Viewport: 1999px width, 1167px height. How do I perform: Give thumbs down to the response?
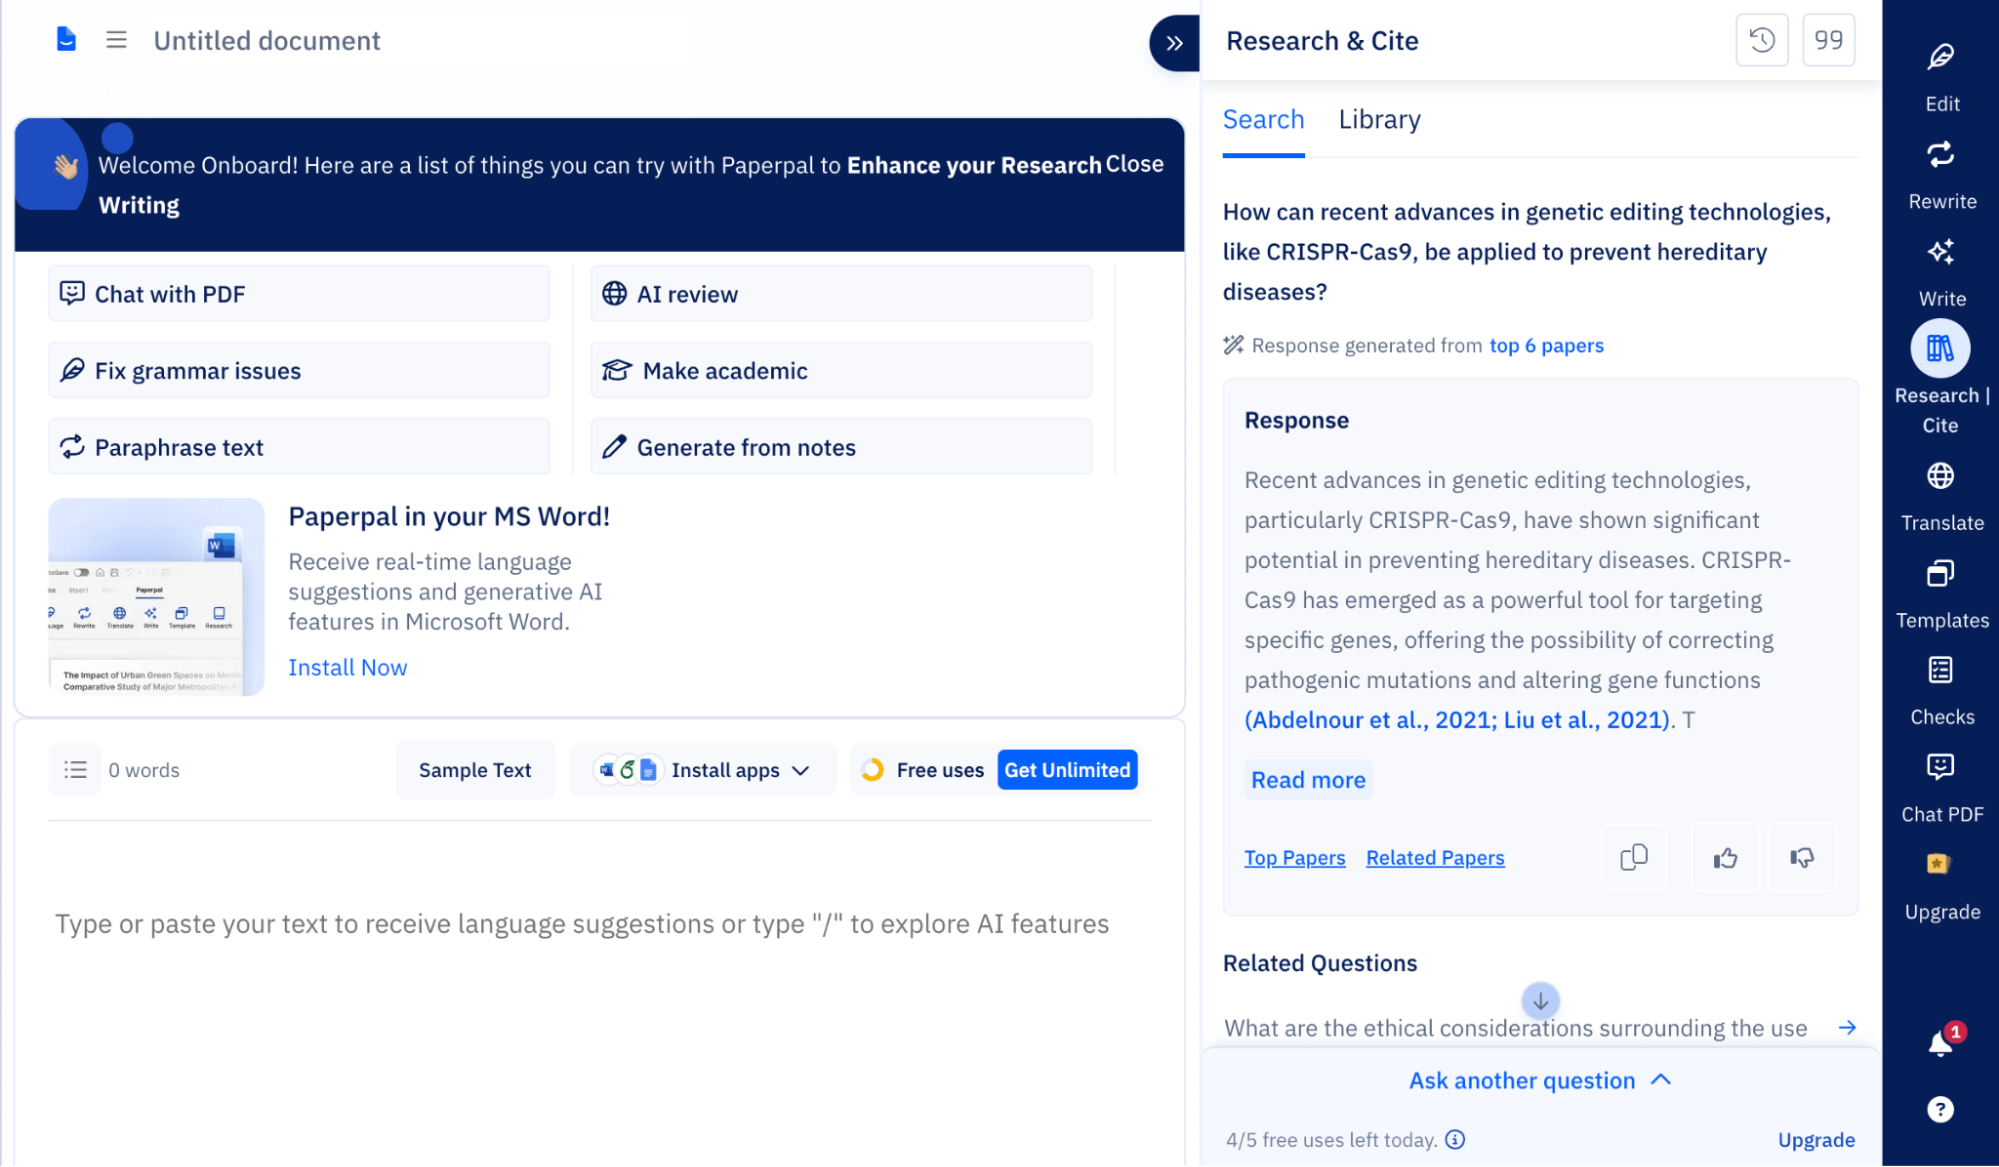pyautogui.click(x=1801, y=857)
